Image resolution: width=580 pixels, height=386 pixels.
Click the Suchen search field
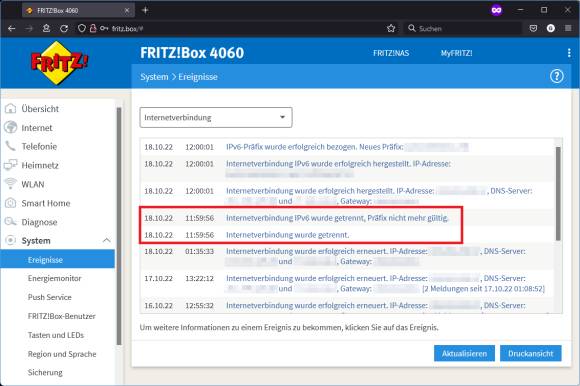(x=462, y=28)
